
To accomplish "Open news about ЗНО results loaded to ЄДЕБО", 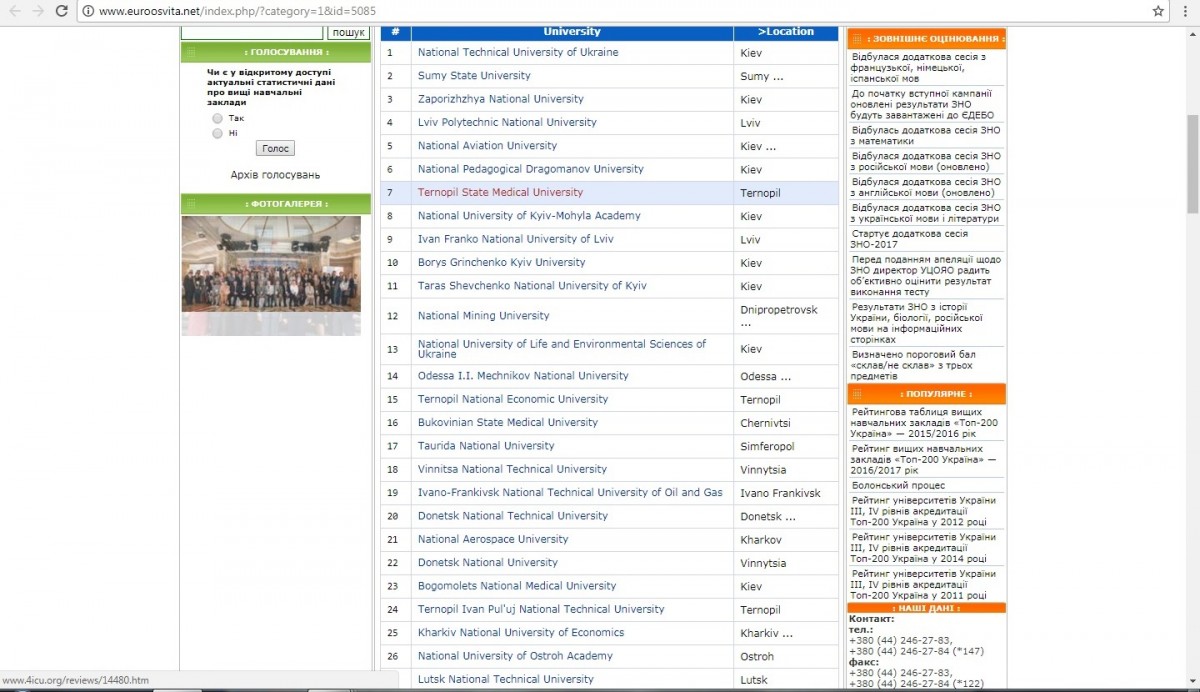I will coord(922,104).
